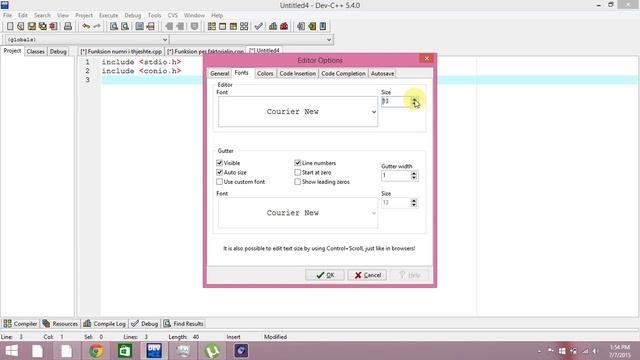Open the Resources bottom tab

(60, 324)
